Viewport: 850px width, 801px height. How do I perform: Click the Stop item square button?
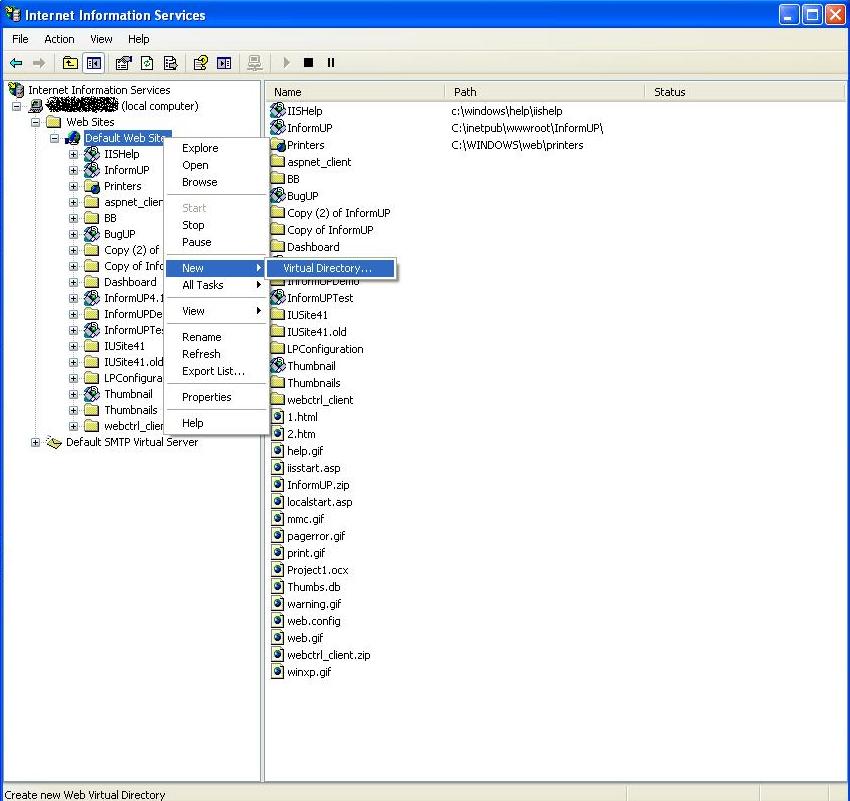(x=308, y=63)
